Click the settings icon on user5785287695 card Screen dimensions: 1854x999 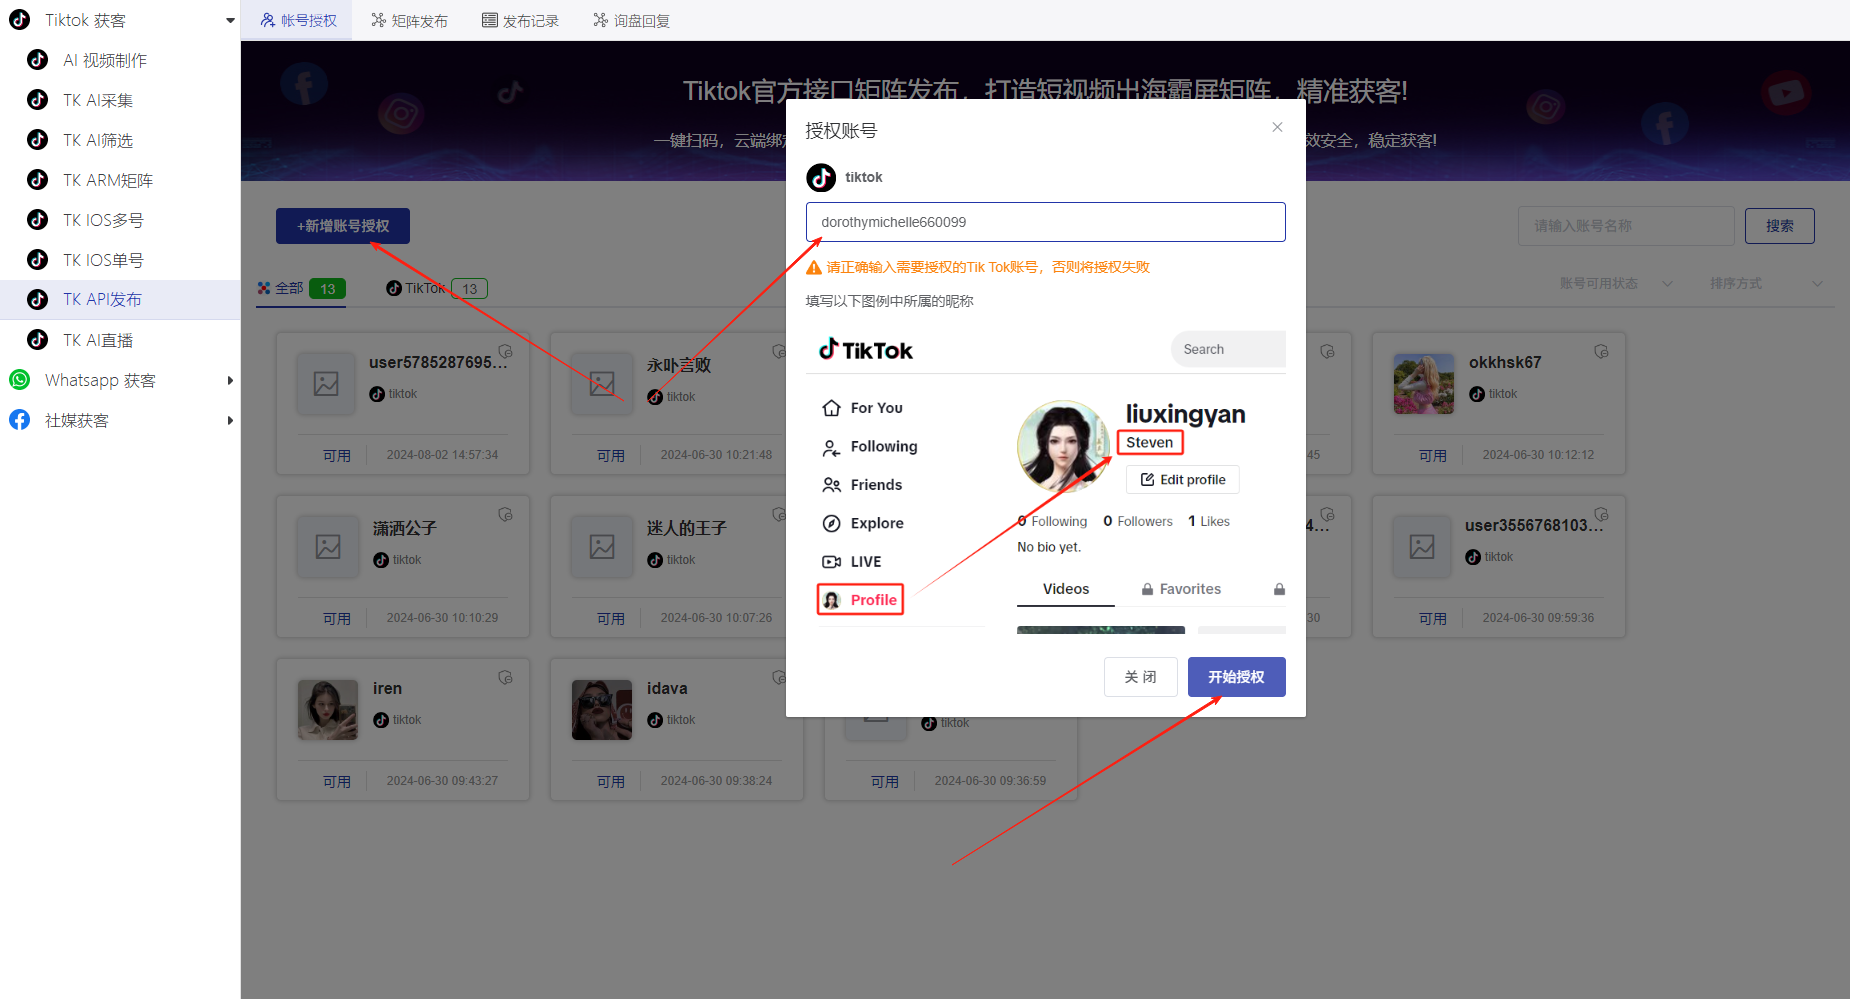pyautogui.click(x=506, y=352)
